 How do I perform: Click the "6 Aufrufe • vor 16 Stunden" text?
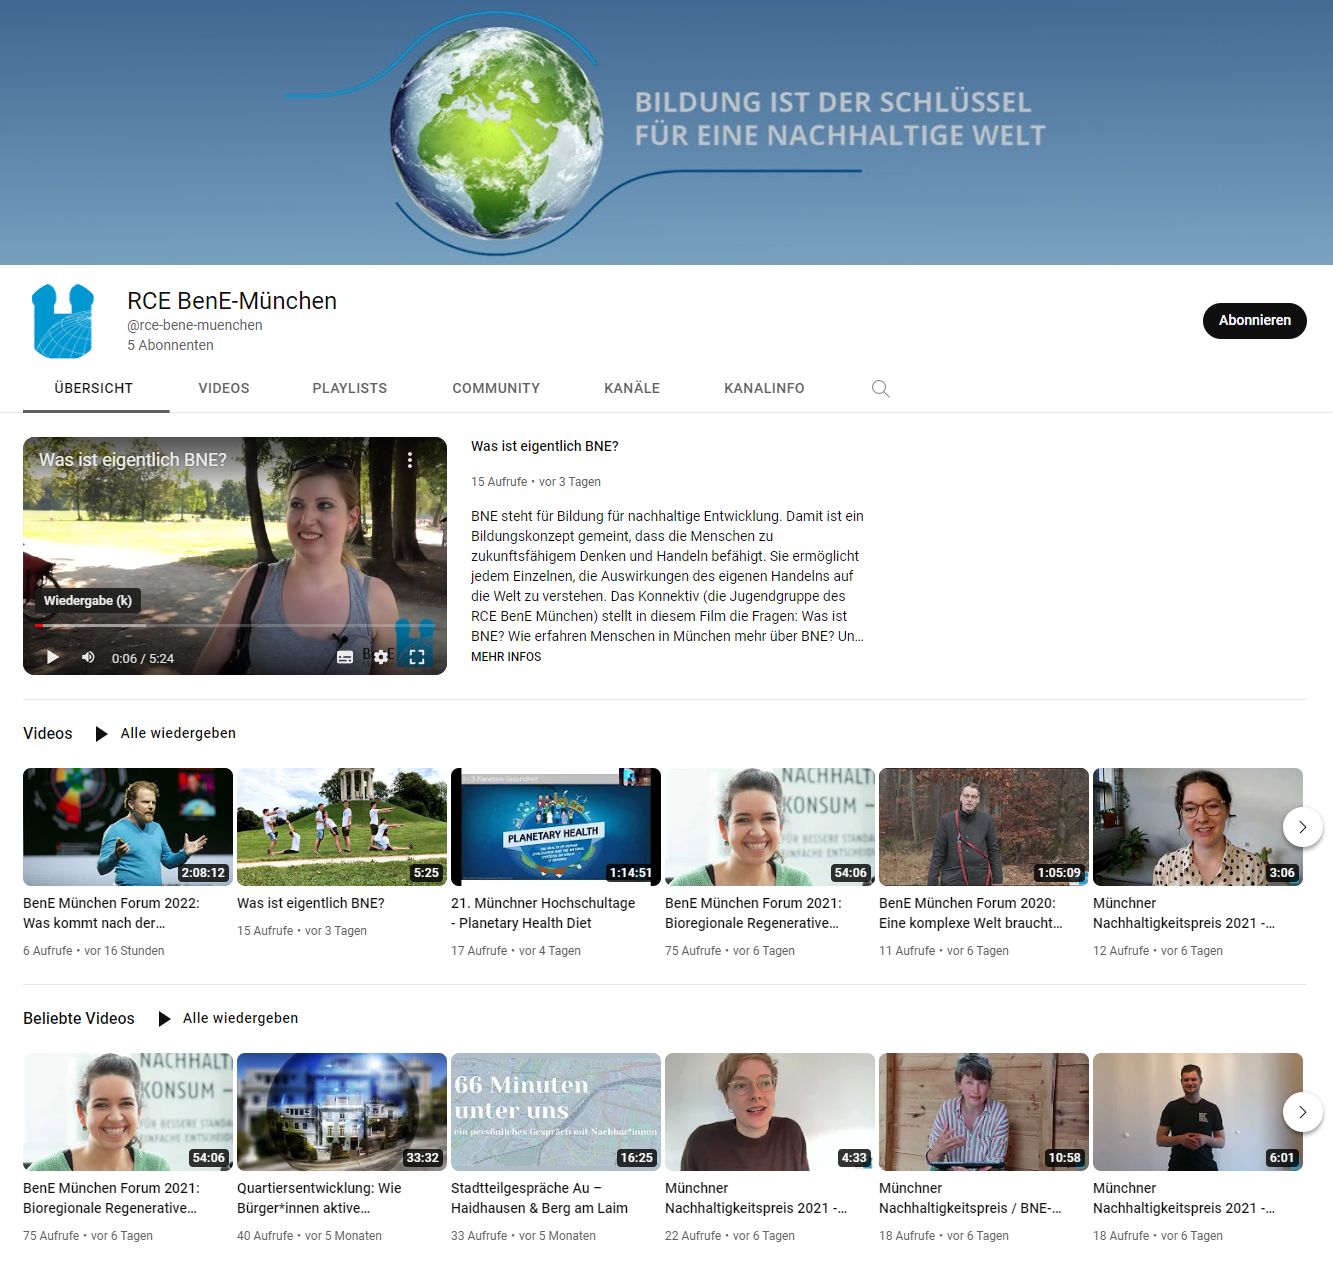click(94, 951)
